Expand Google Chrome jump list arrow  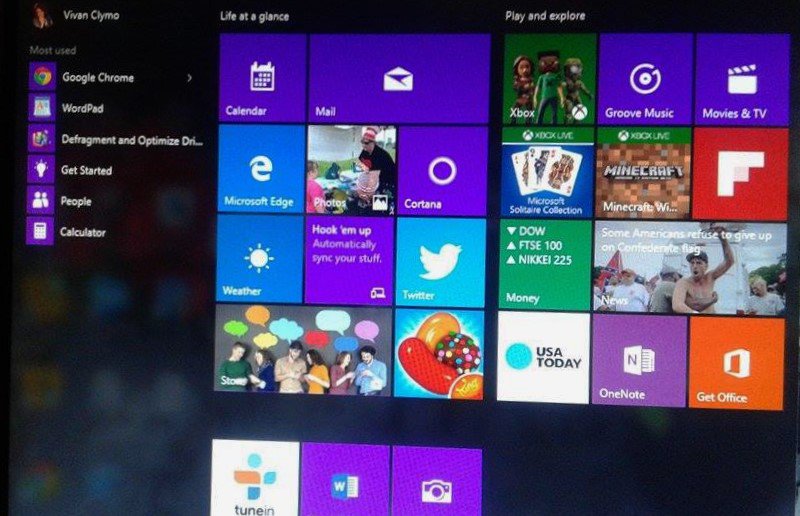click(x=189, y=78)
